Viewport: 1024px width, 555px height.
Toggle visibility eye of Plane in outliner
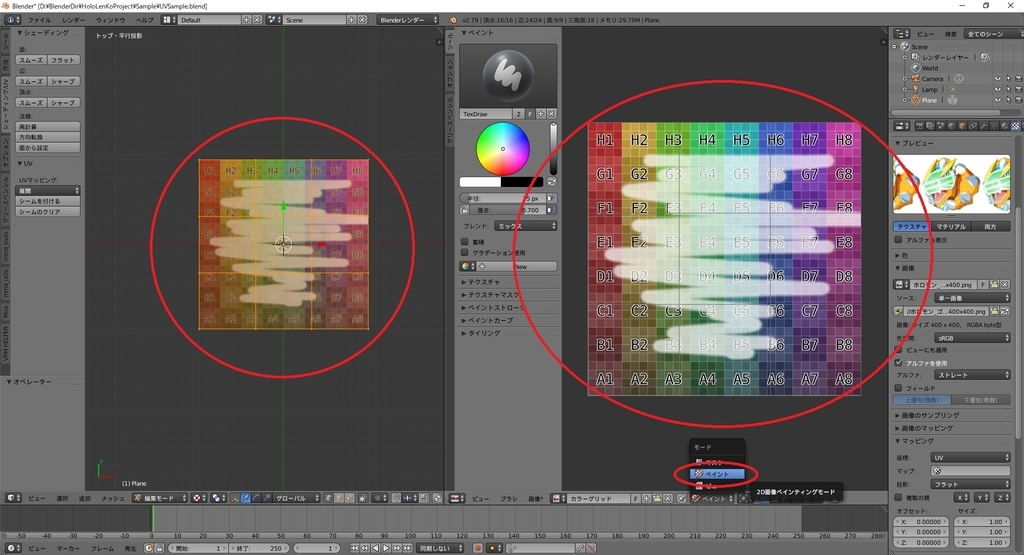[x=997, y=100]
